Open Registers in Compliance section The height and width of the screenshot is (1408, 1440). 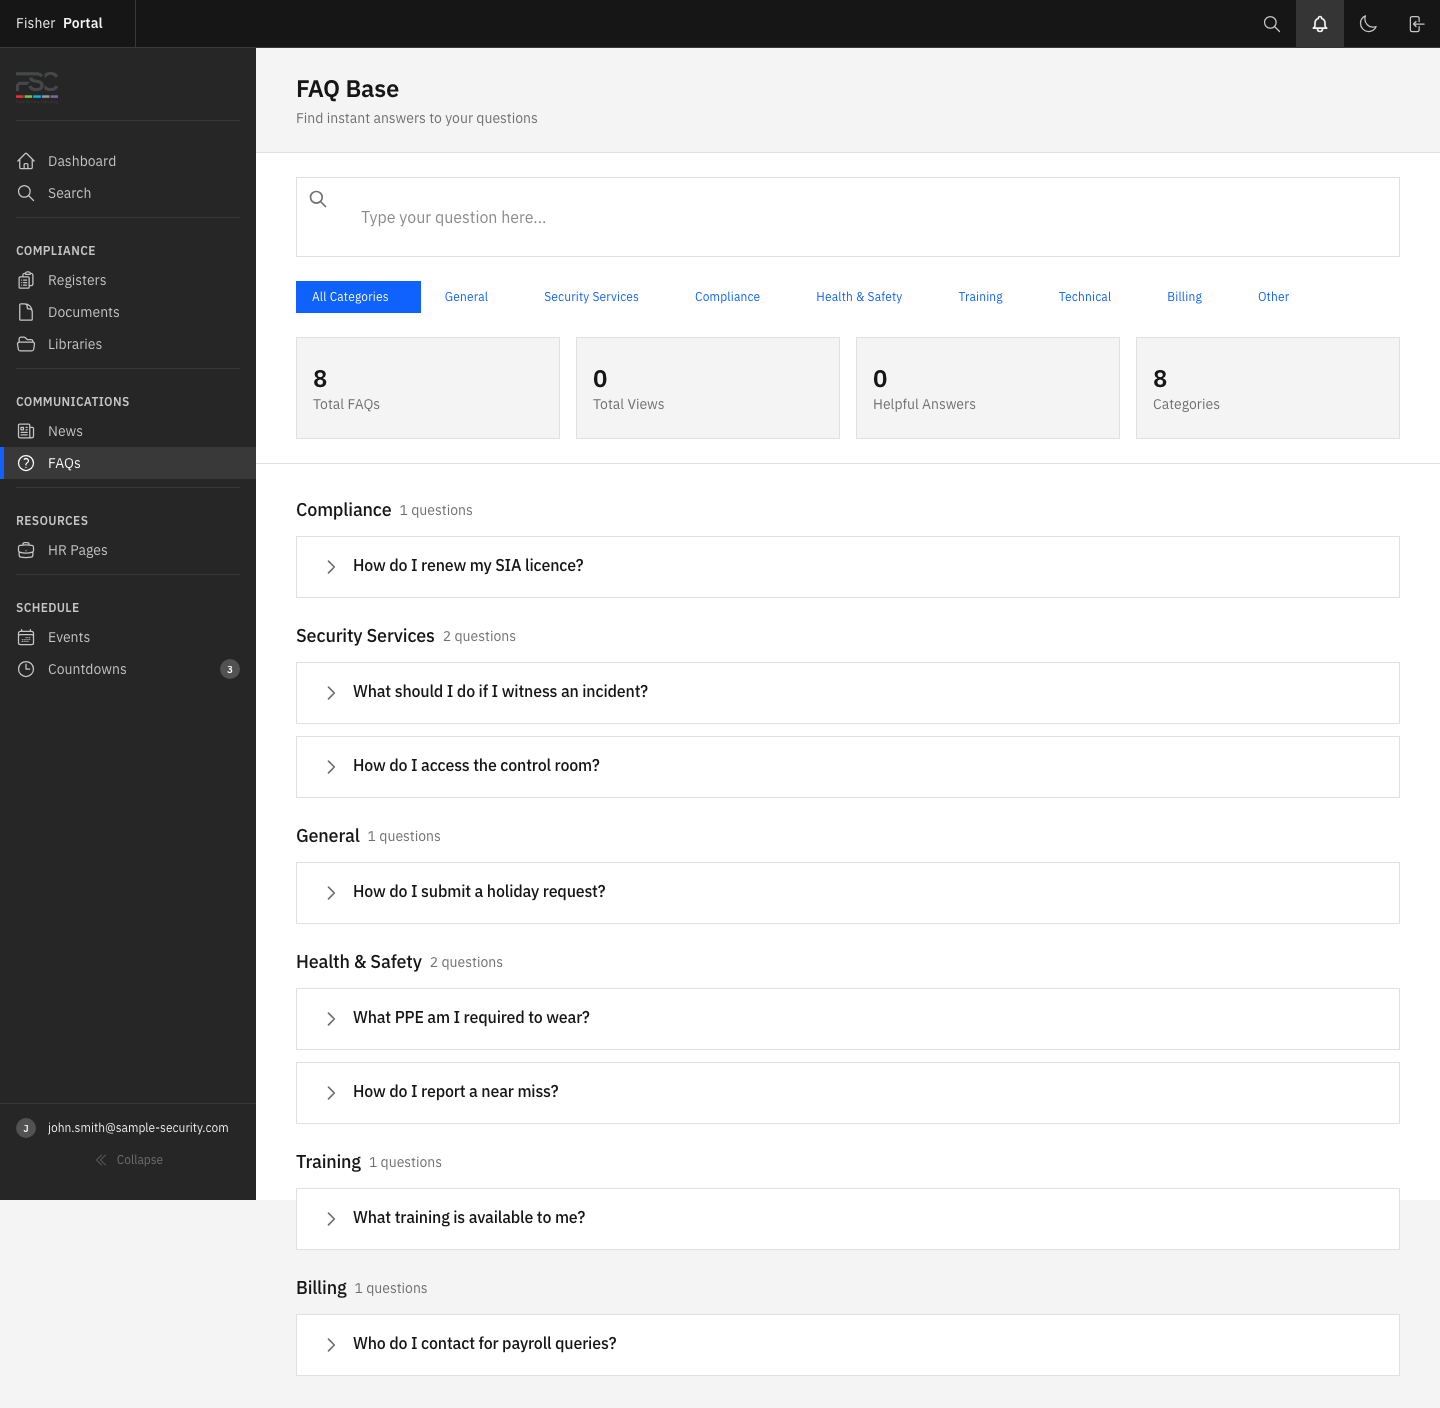pyautogui.click(x=76, y=280)
